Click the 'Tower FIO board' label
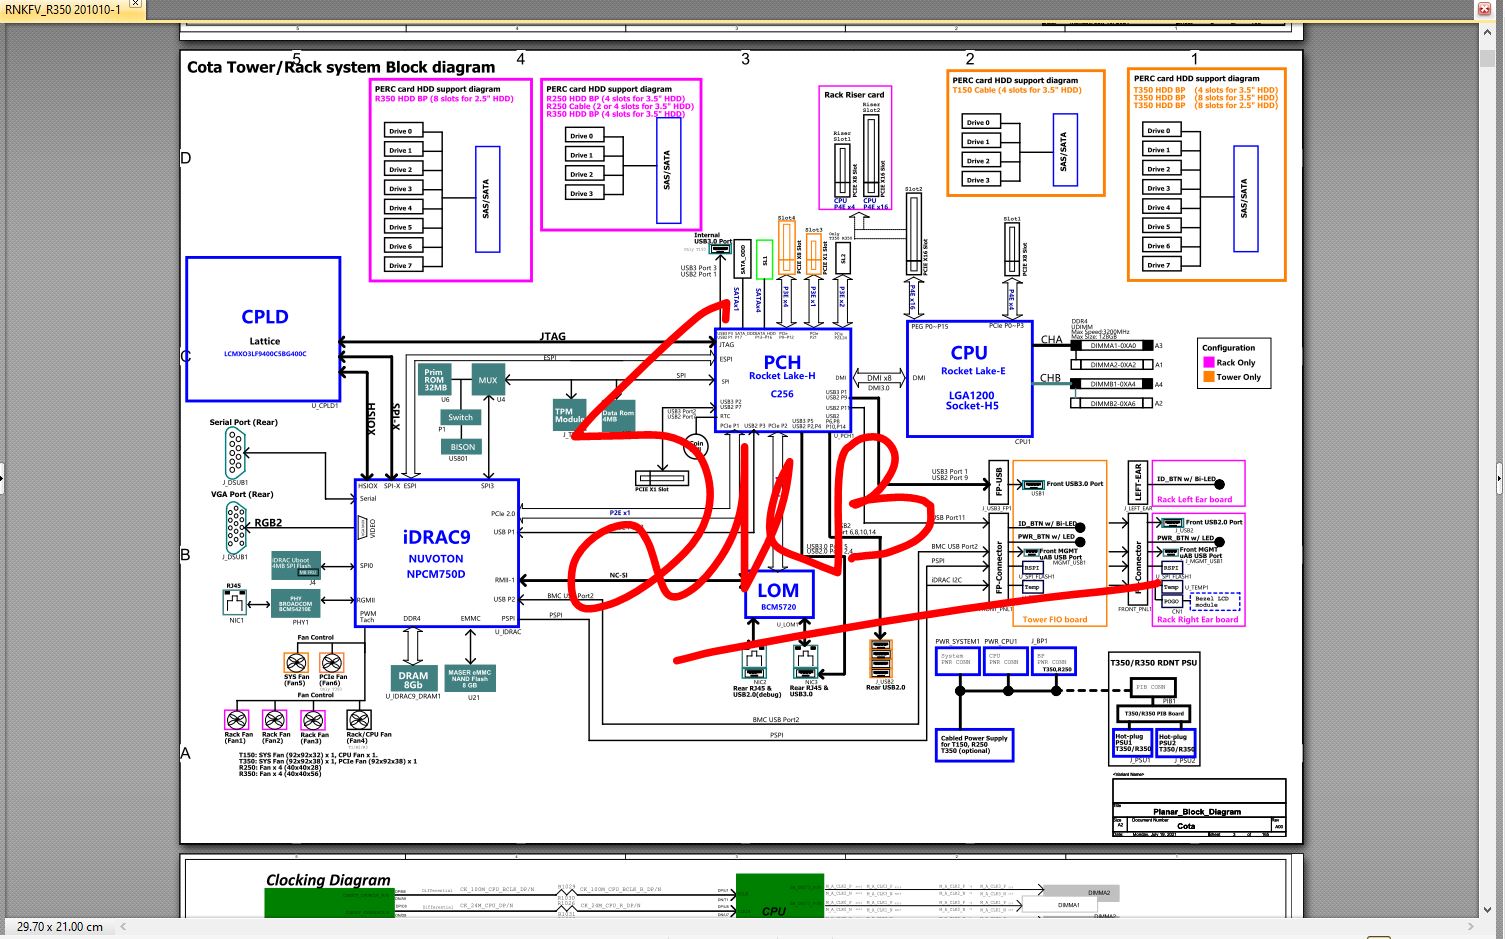Screen dimensions: 1505x939 click(1055, 620)
